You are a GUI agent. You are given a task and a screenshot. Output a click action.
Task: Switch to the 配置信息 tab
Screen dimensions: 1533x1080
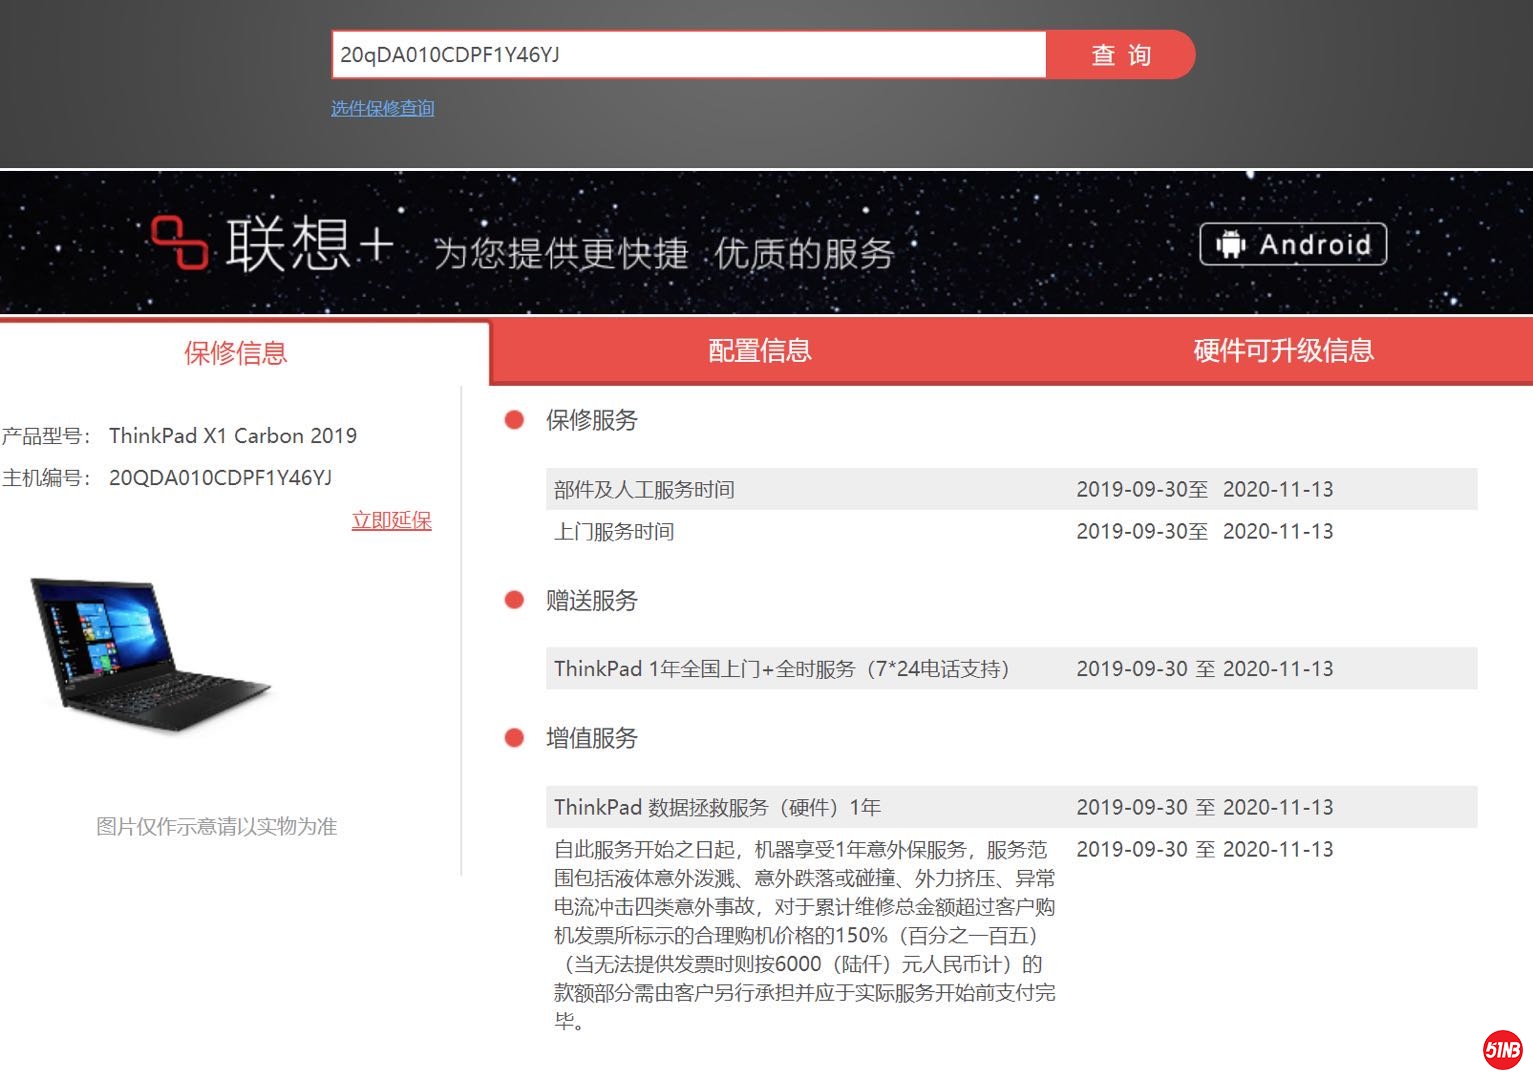(759, 351)
